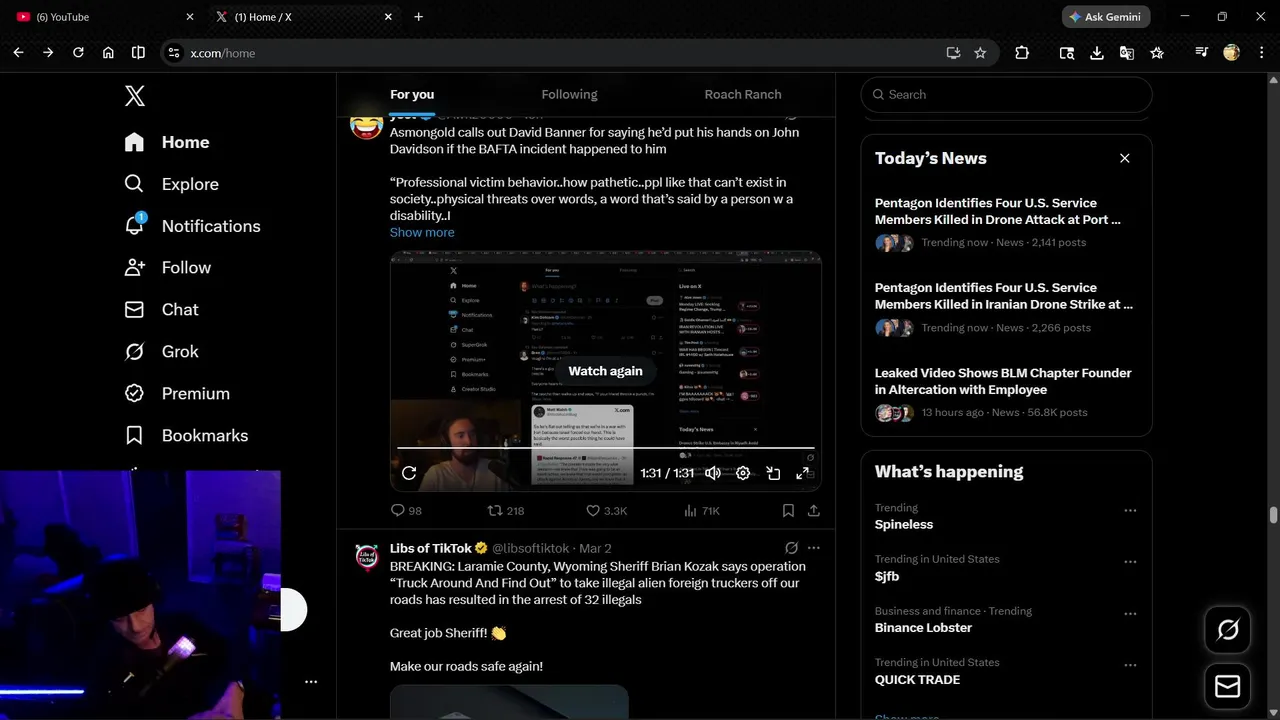The width and height of the screenshot is (1280, 720).
Task: Open Bookmarks from the sidebar
Action: point(186,435)
